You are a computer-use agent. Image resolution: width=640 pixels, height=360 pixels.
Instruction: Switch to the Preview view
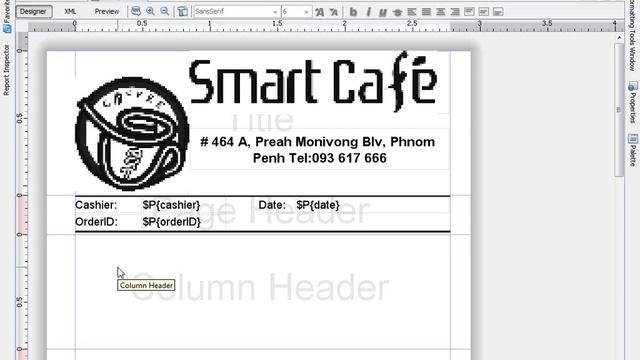click(107, 11)
